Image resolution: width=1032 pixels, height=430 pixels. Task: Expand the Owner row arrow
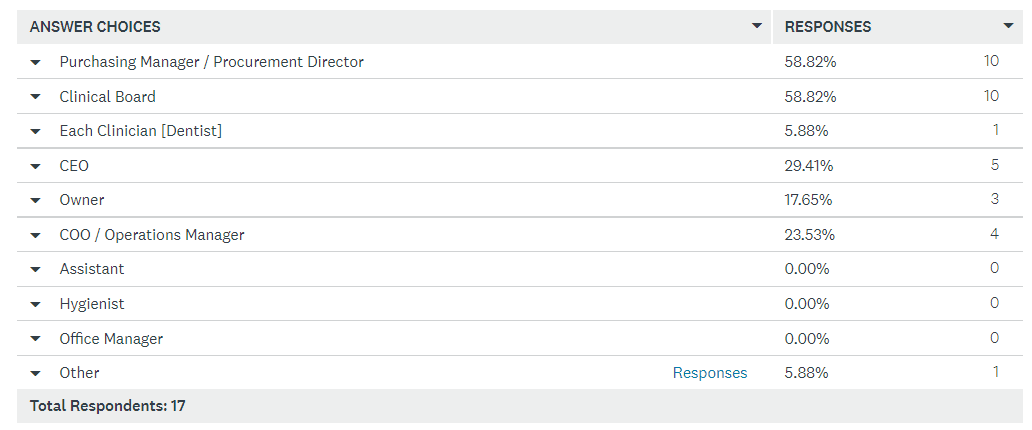tap(36, 201)
